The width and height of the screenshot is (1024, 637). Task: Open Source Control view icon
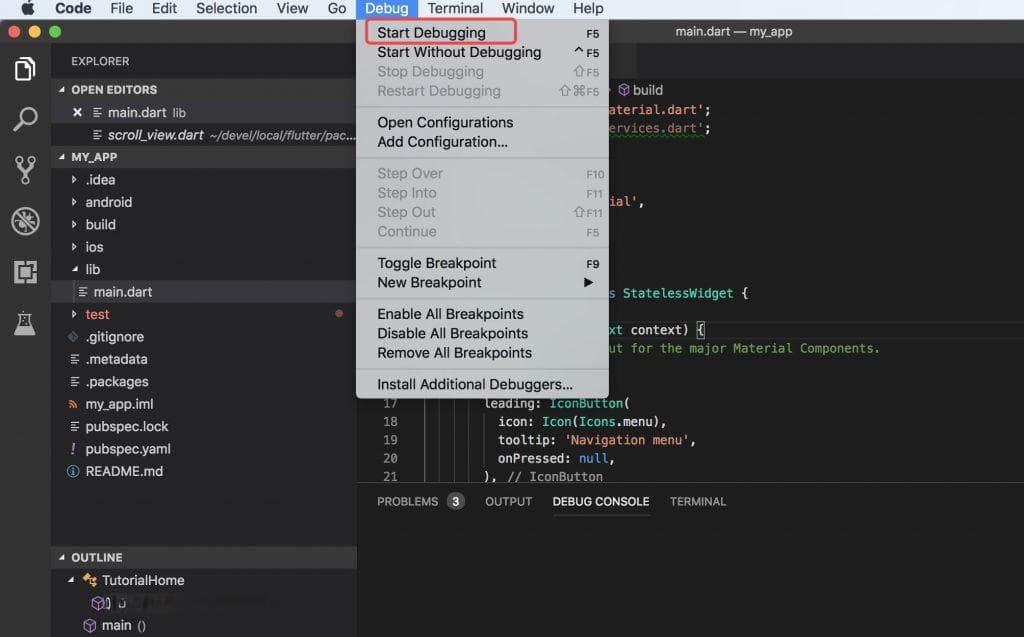25,170
